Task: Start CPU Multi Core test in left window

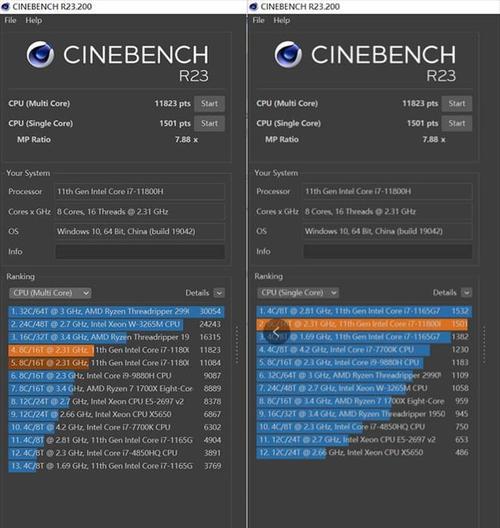Action: [x=209, y=103]
